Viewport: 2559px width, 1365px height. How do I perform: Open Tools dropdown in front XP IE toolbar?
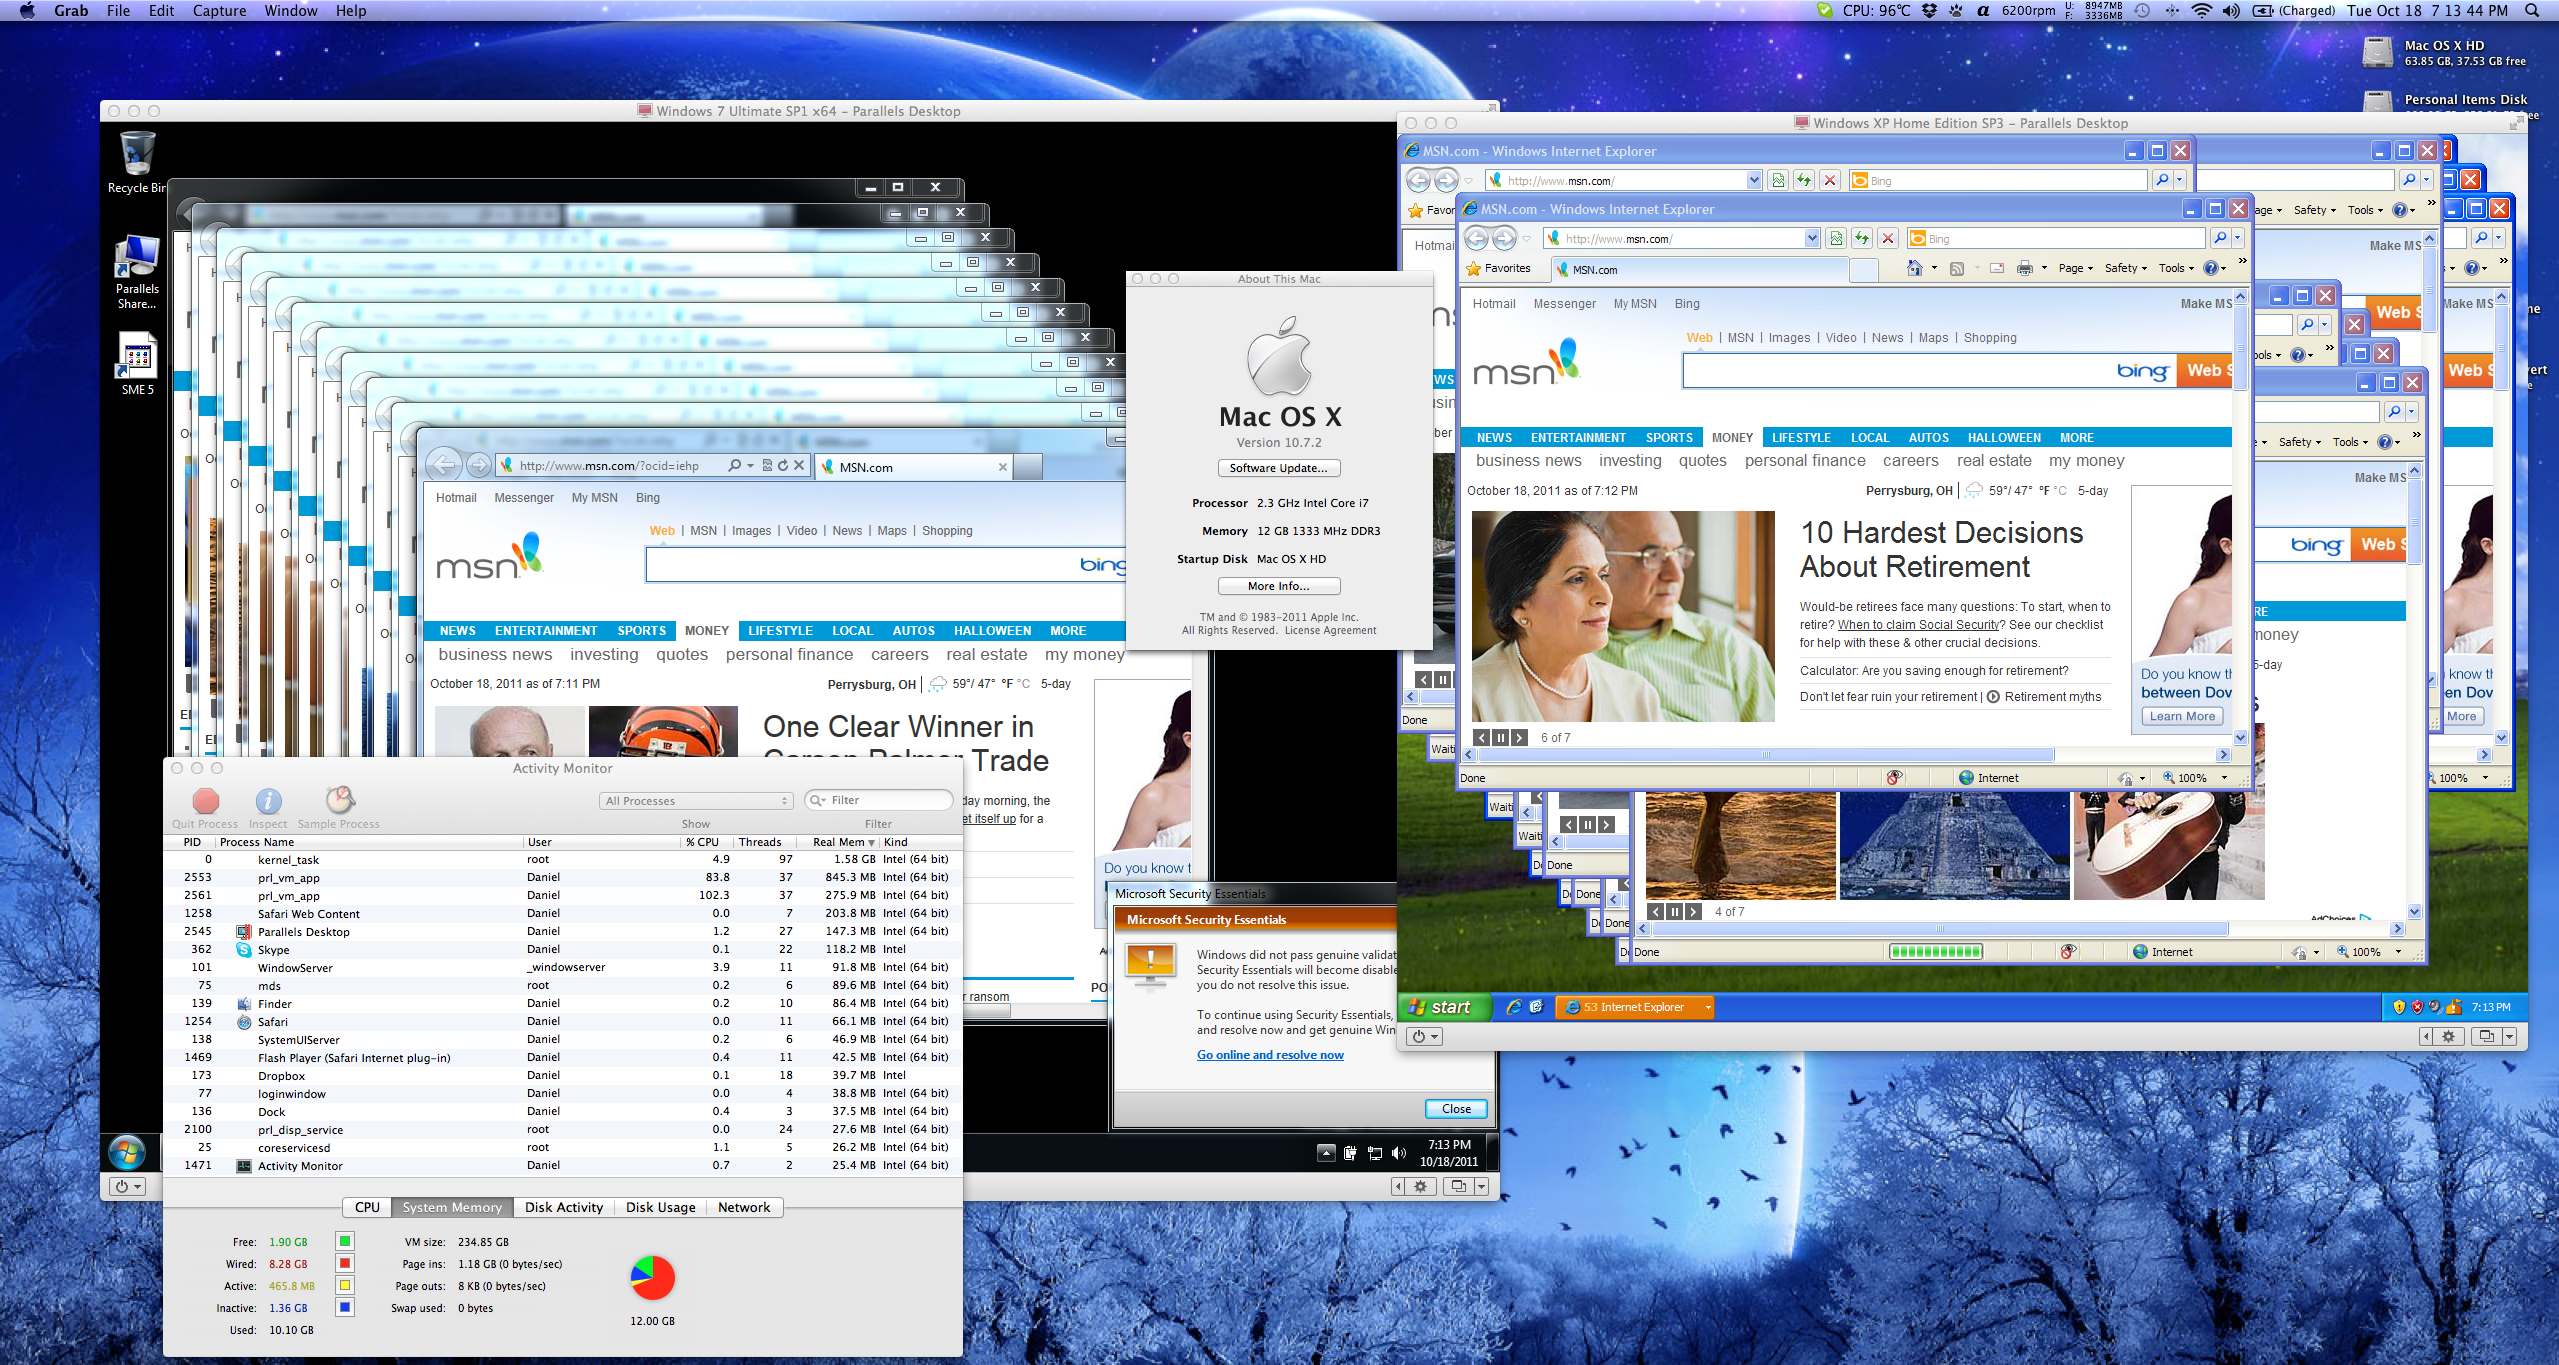coord(2176,268)
